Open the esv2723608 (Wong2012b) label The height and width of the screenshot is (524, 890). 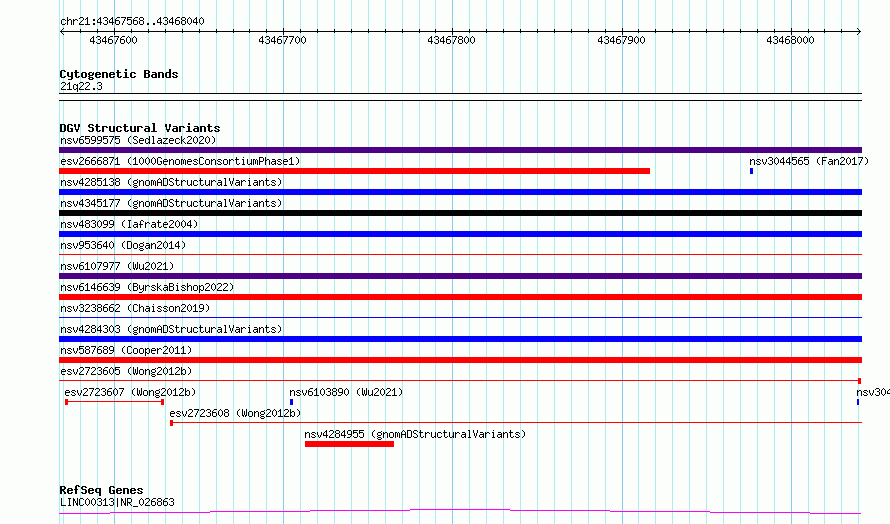[x=235, y=413]
